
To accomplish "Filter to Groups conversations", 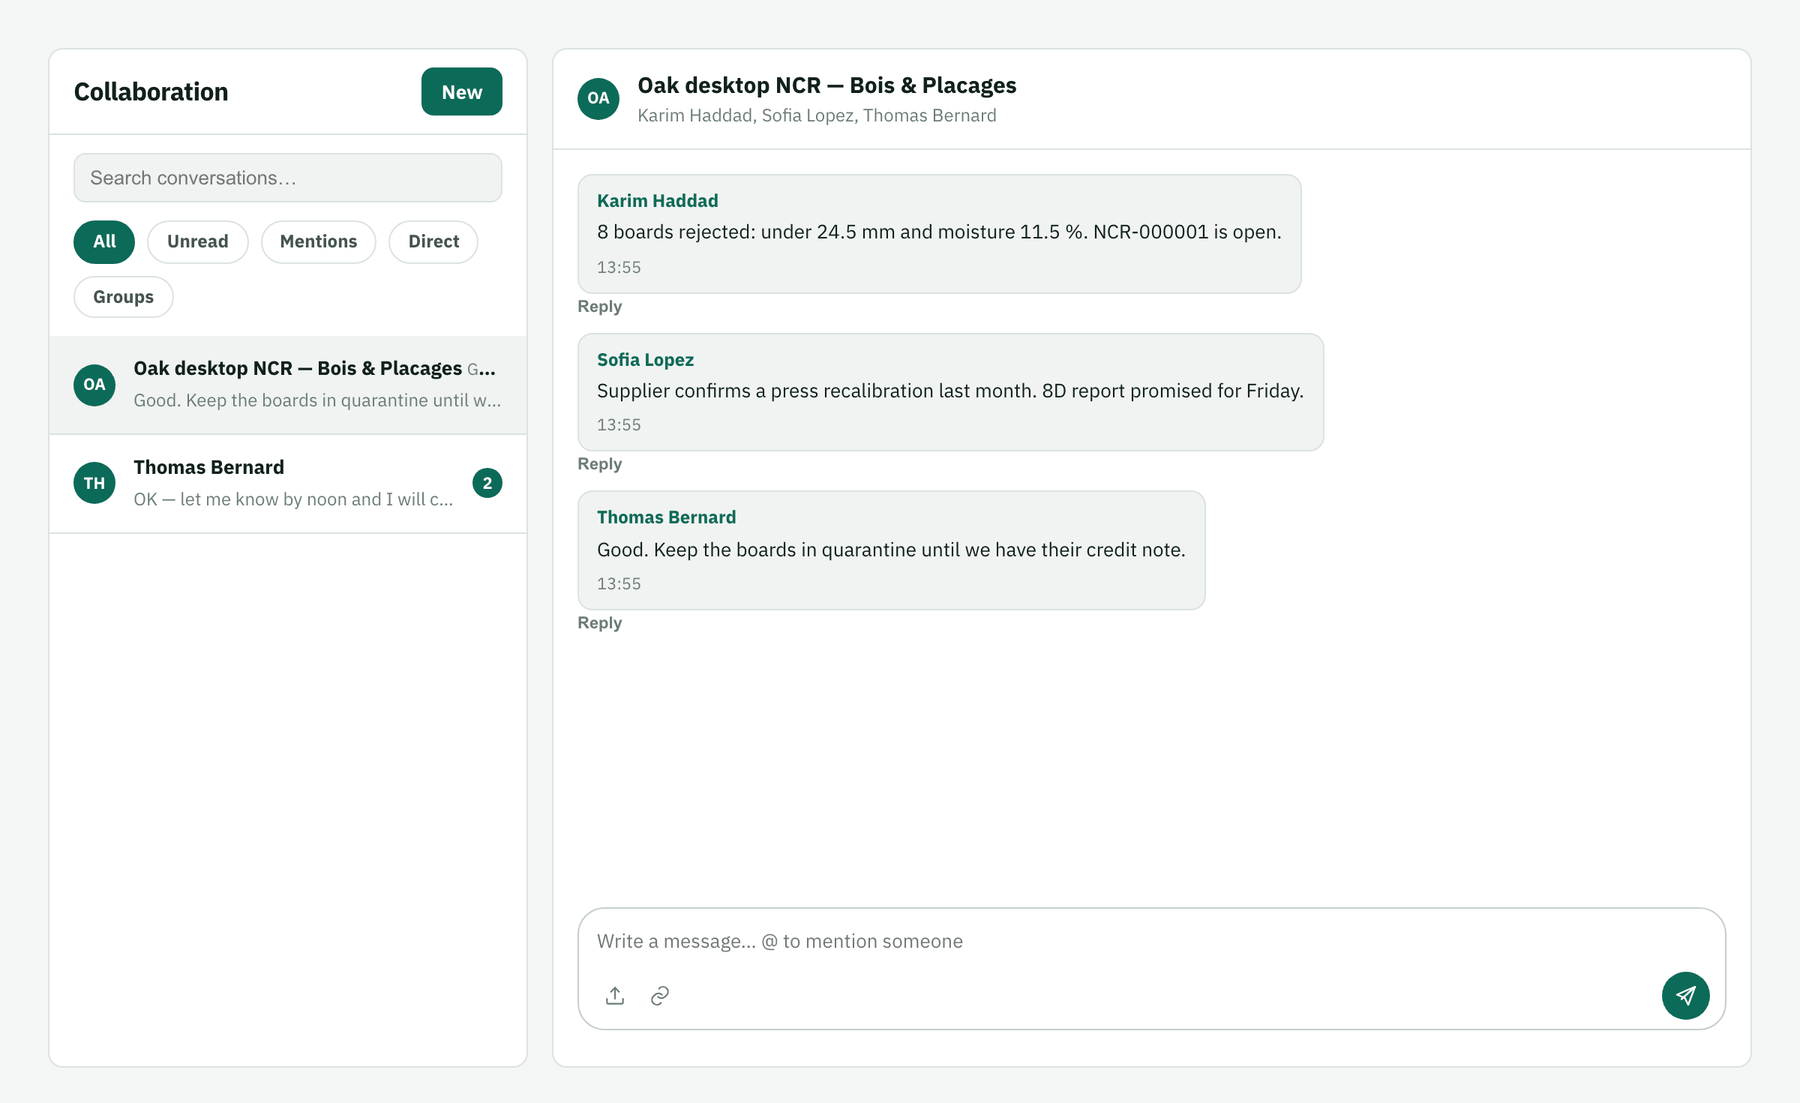I will (123, 297).
